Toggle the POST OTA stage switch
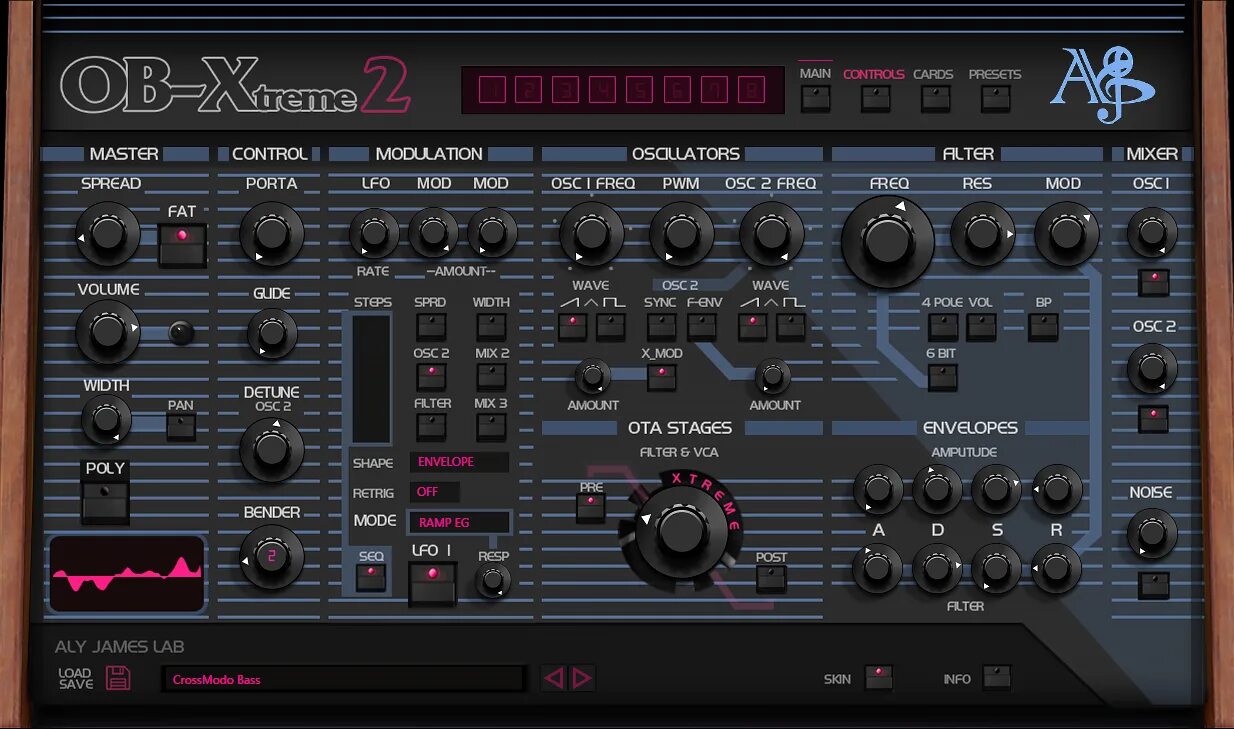Screen dimensions: 1234x729 [771, 578]
